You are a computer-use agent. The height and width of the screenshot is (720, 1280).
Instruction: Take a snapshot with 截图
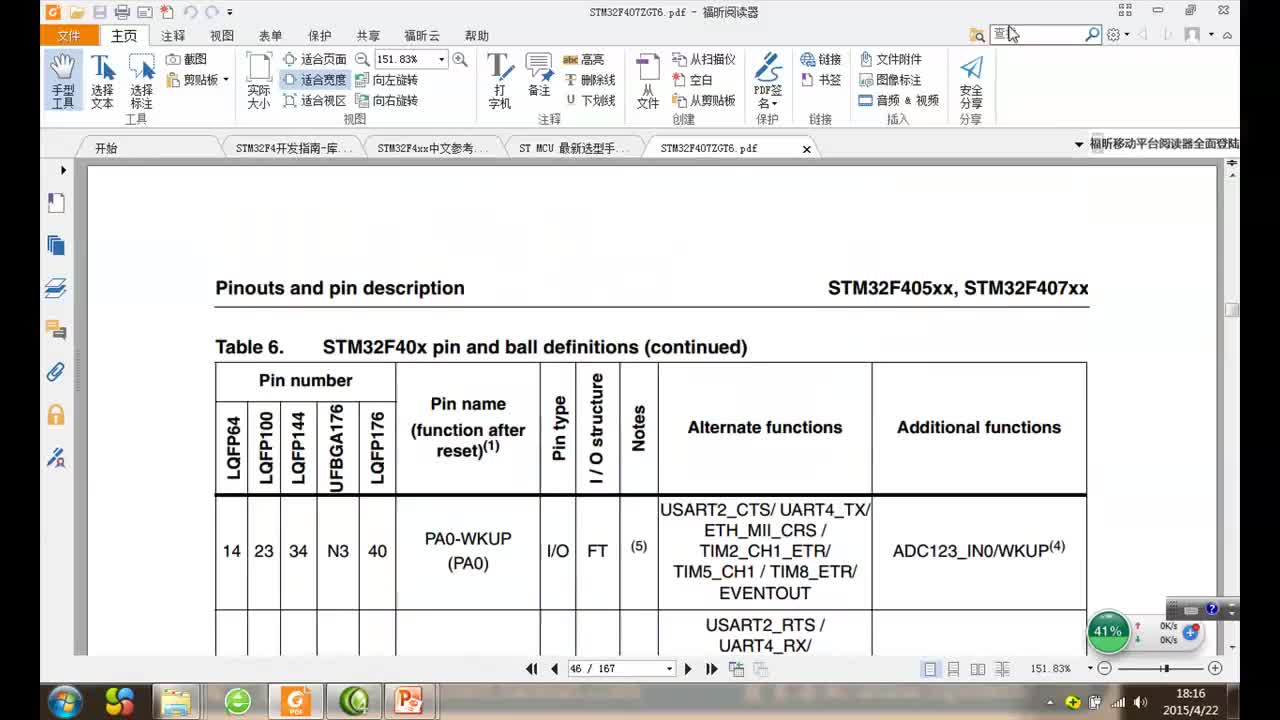click(x=187, y=59)
